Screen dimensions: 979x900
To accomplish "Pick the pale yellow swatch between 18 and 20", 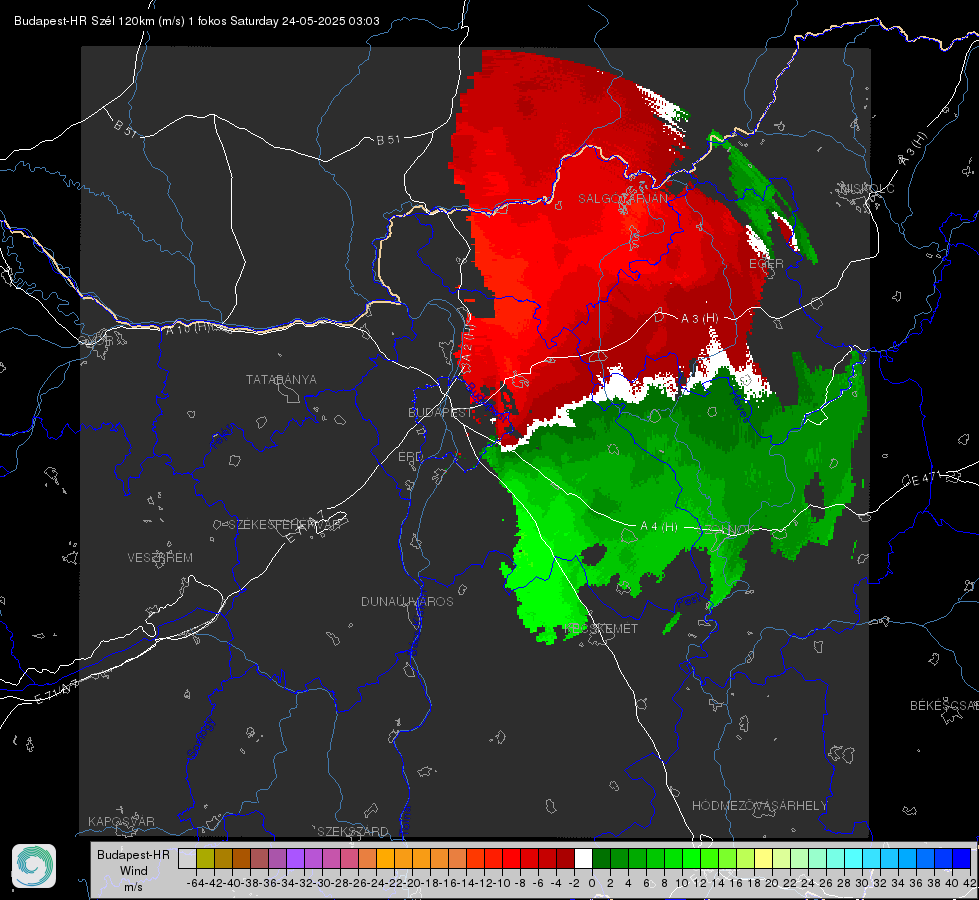I will (764, 858).
